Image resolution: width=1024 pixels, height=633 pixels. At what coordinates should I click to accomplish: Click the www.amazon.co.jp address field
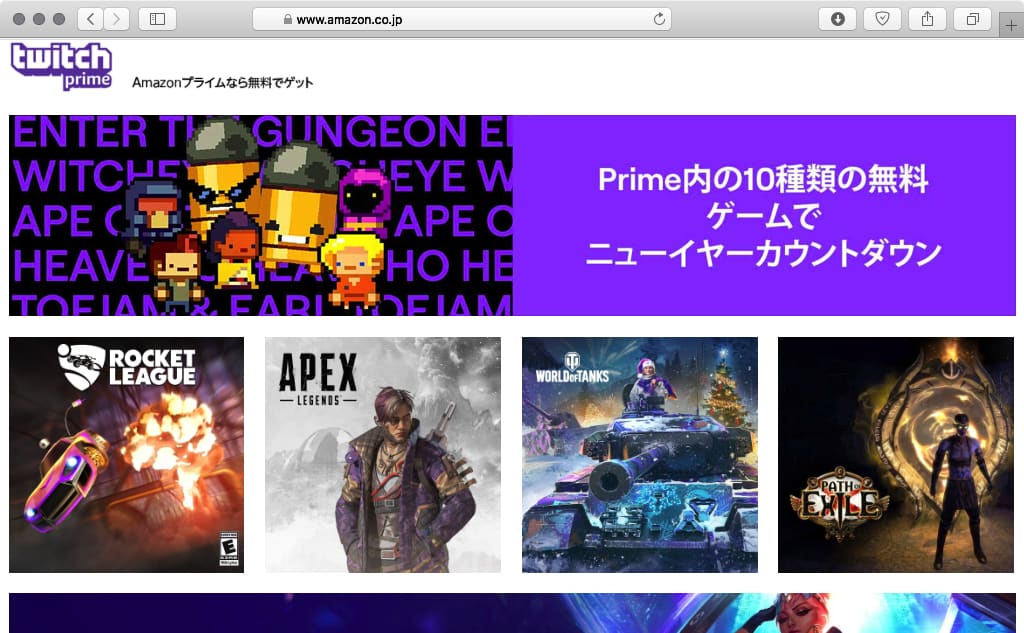460,19
